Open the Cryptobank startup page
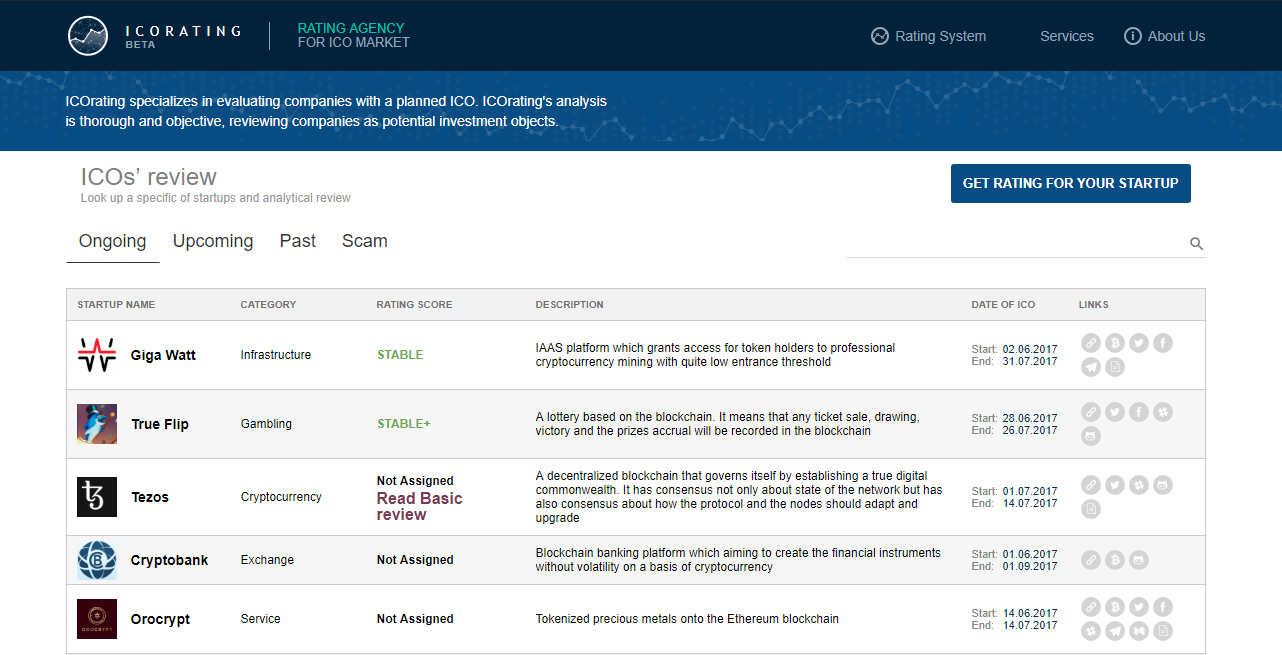1282x655 pixels. click(x=170, y=560)
